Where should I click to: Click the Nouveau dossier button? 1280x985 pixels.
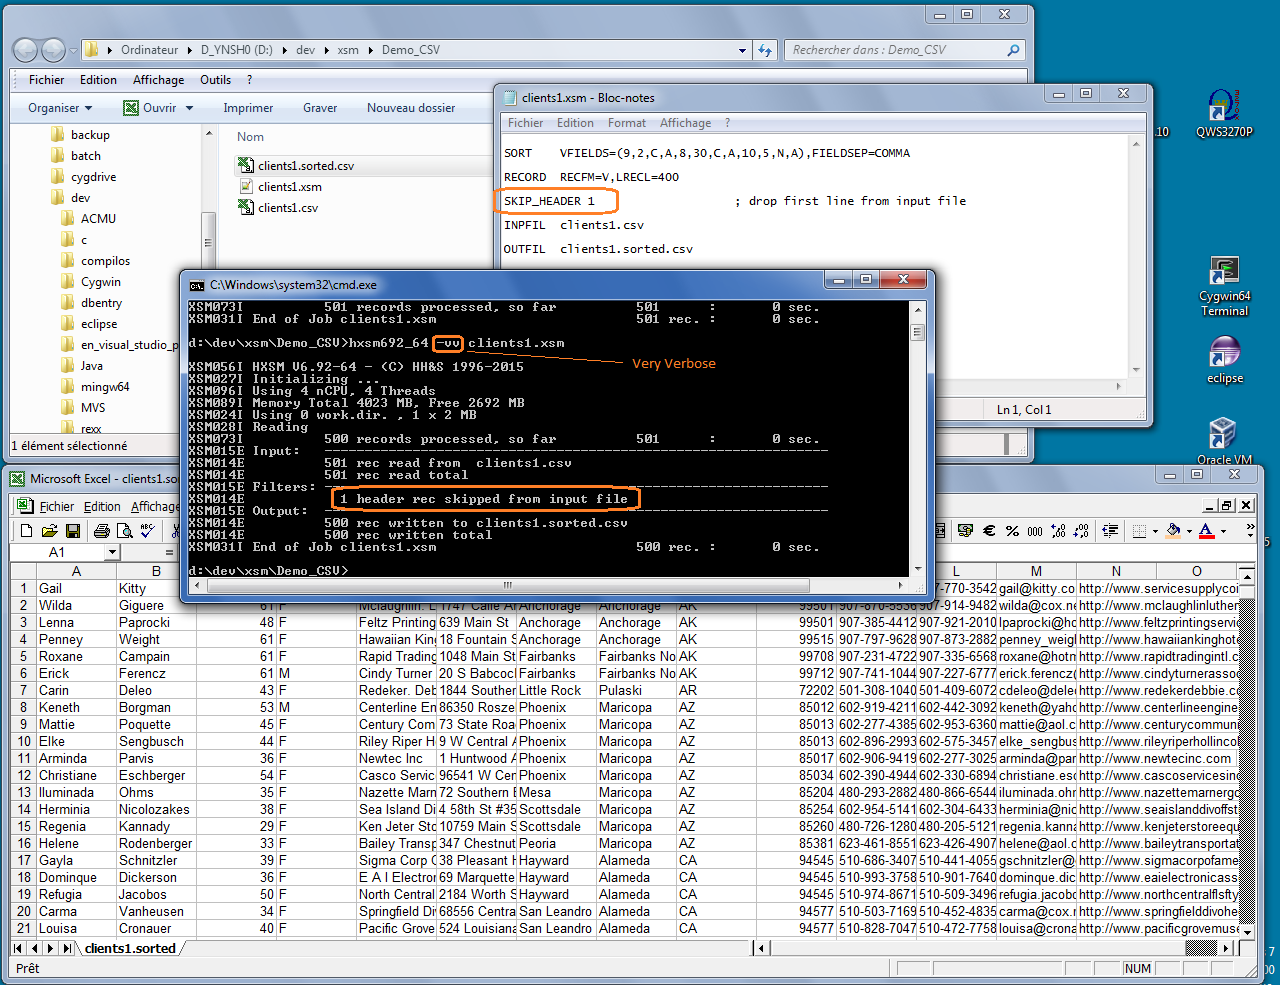coord(410,108)
